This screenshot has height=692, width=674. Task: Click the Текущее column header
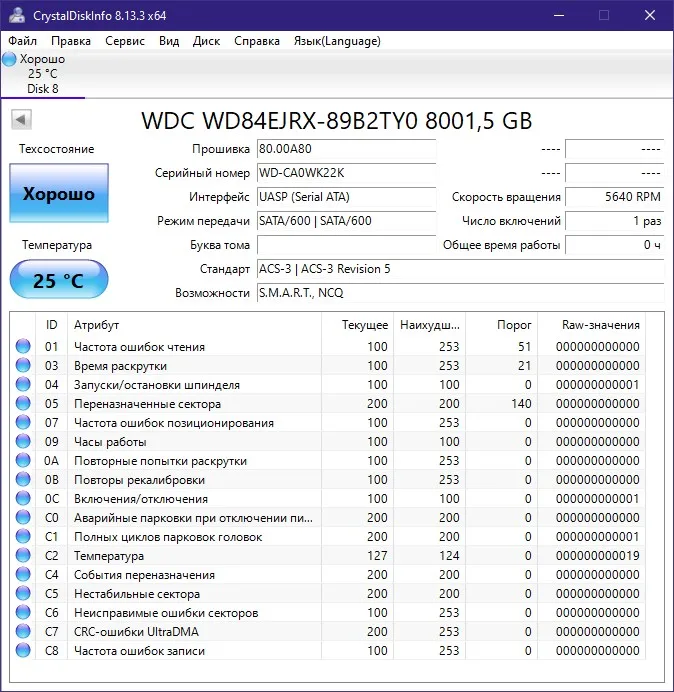click(x=358, y=325)
